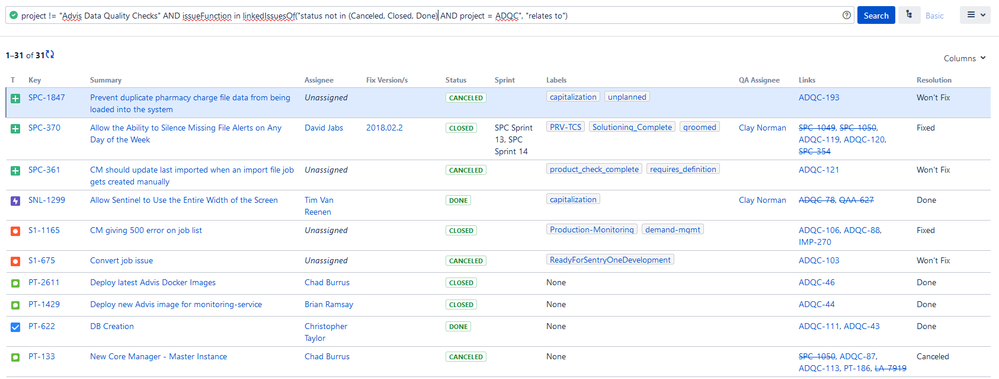This screenshot has height=379, width=999.
Task: Open linked issue ADQC-111
Action: 819,326
